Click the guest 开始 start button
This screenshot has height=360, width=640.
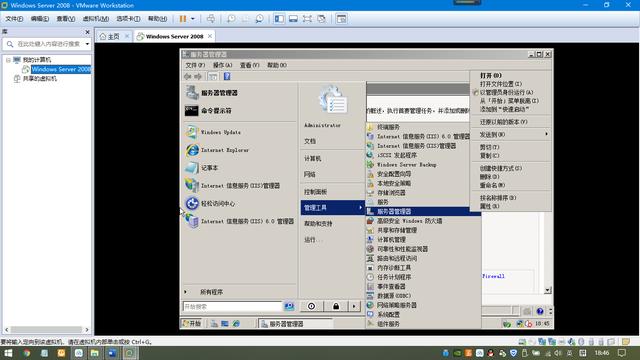[192, 324]
